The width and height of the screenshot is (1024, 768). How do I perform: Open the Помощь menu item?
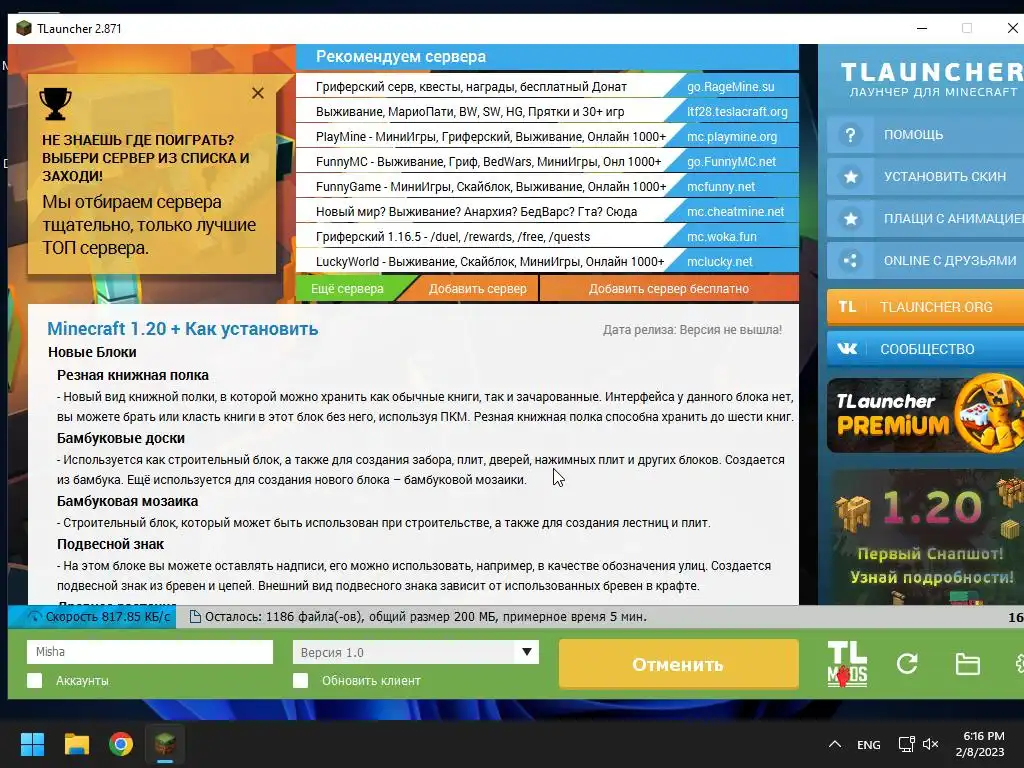click(925, 135)
